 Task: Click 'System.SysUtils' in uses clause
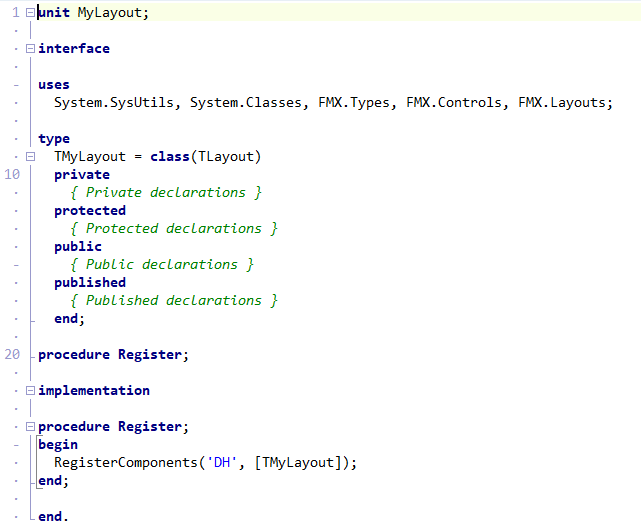pyautogui.click(x=114, y=103)
